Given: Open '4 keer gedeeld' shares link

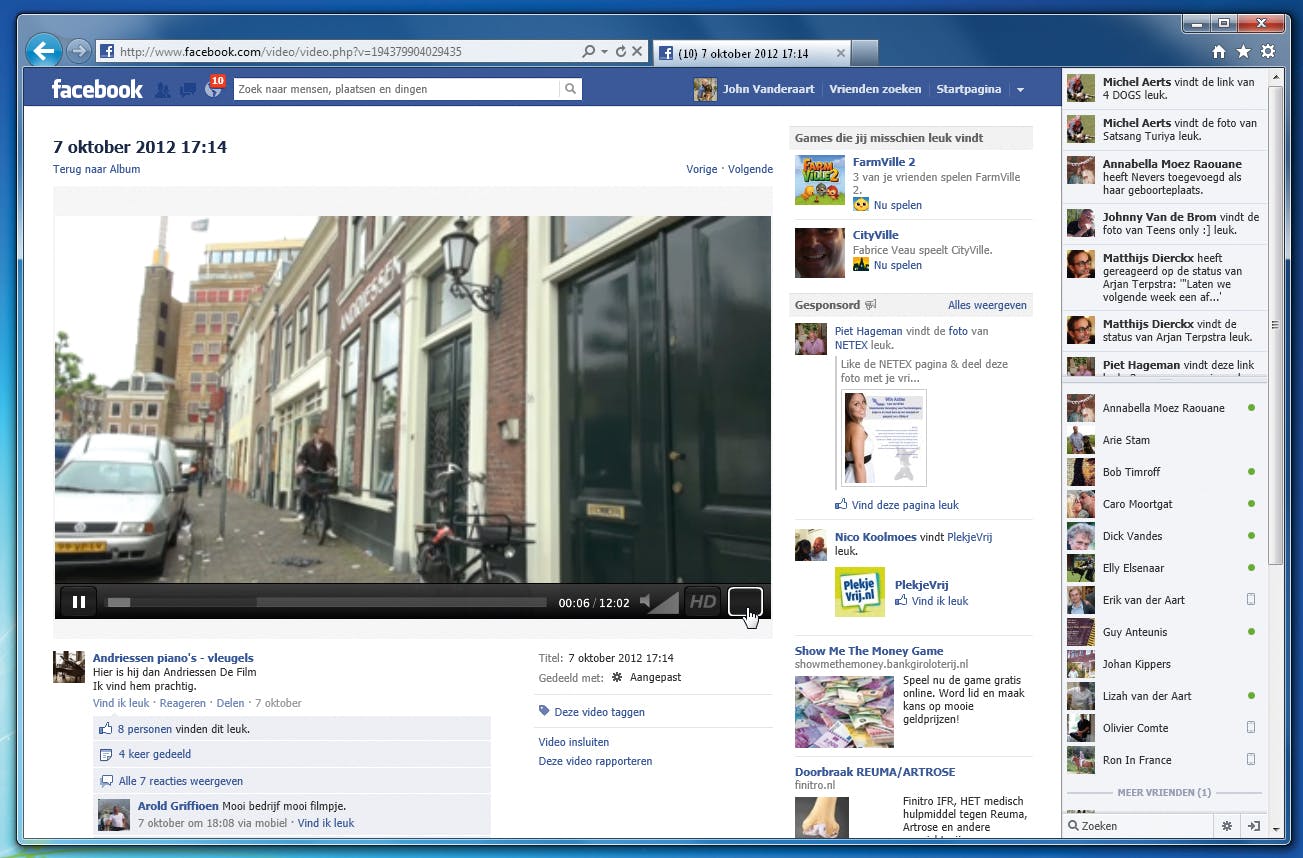Looking at the screenshot, I should pyautogui.click(x=155, y=754).
